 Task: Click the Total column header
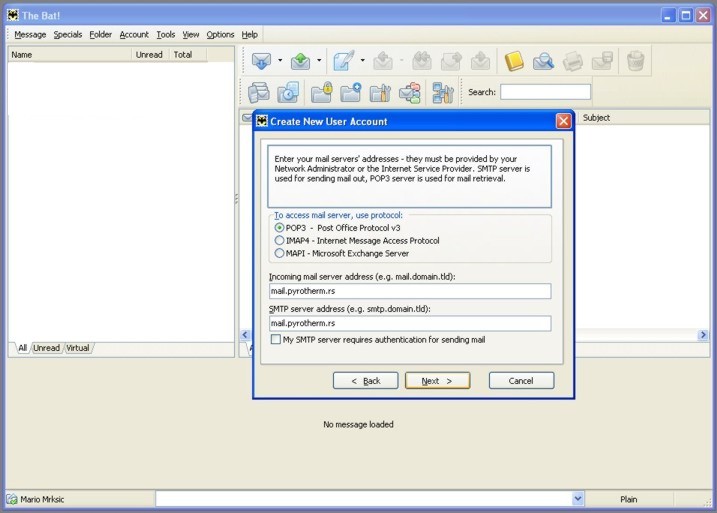click(188, 54)
